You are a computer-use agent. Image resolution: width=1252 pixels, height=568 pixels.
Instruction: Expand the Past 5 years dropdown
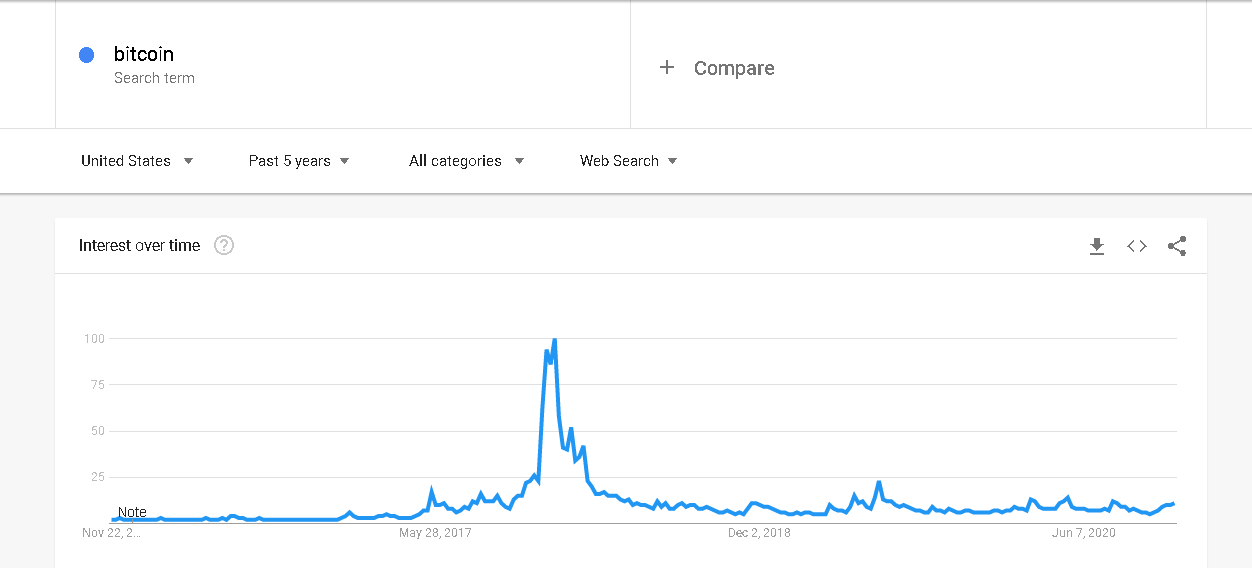coord(299,161)
